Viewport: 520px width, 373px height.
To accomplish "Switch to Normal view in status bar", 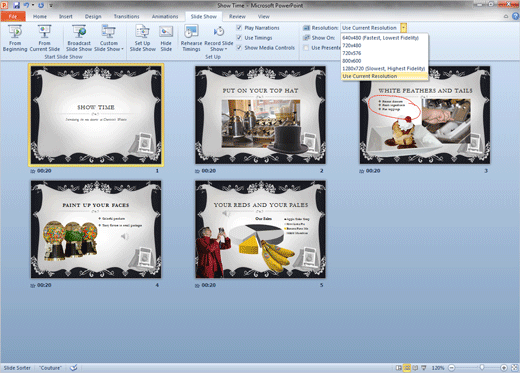I will [399, 368].
